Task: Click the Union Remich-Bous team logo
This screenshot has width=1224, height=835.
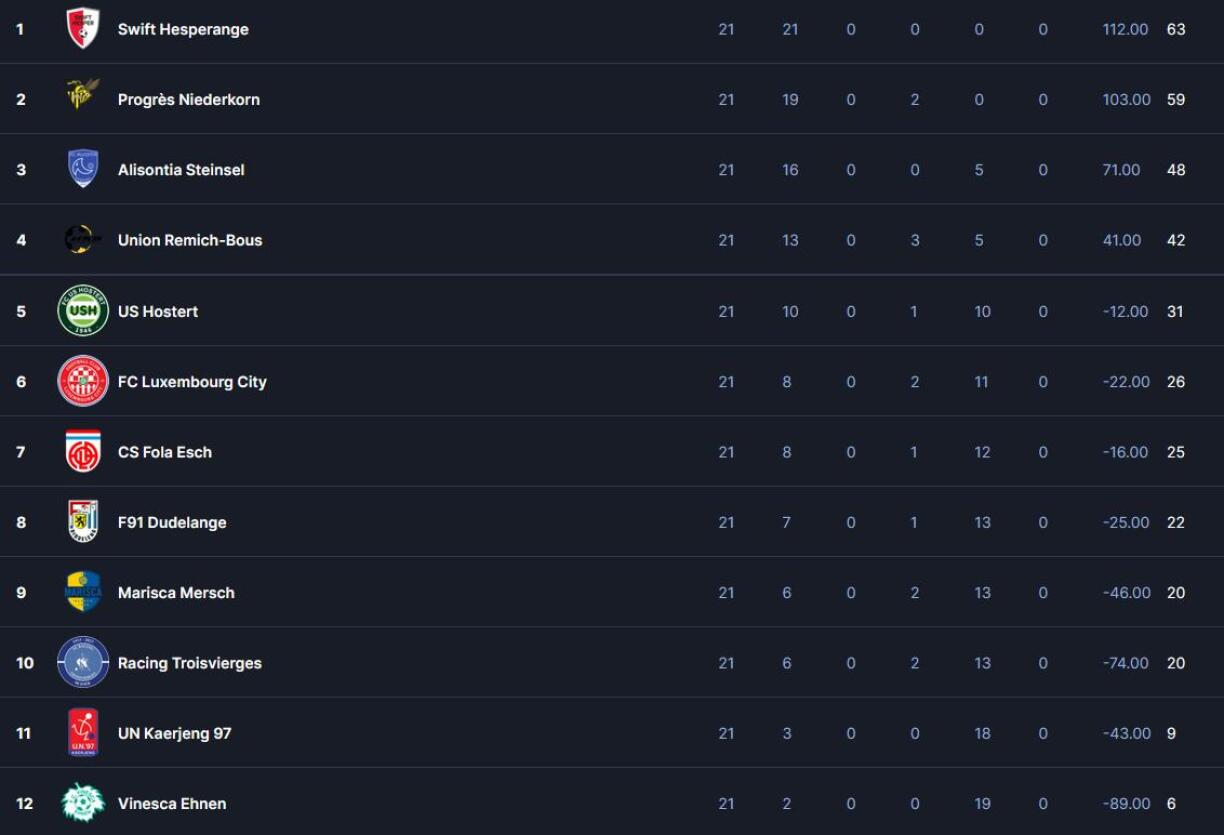Action: click(x=83, y=240)
